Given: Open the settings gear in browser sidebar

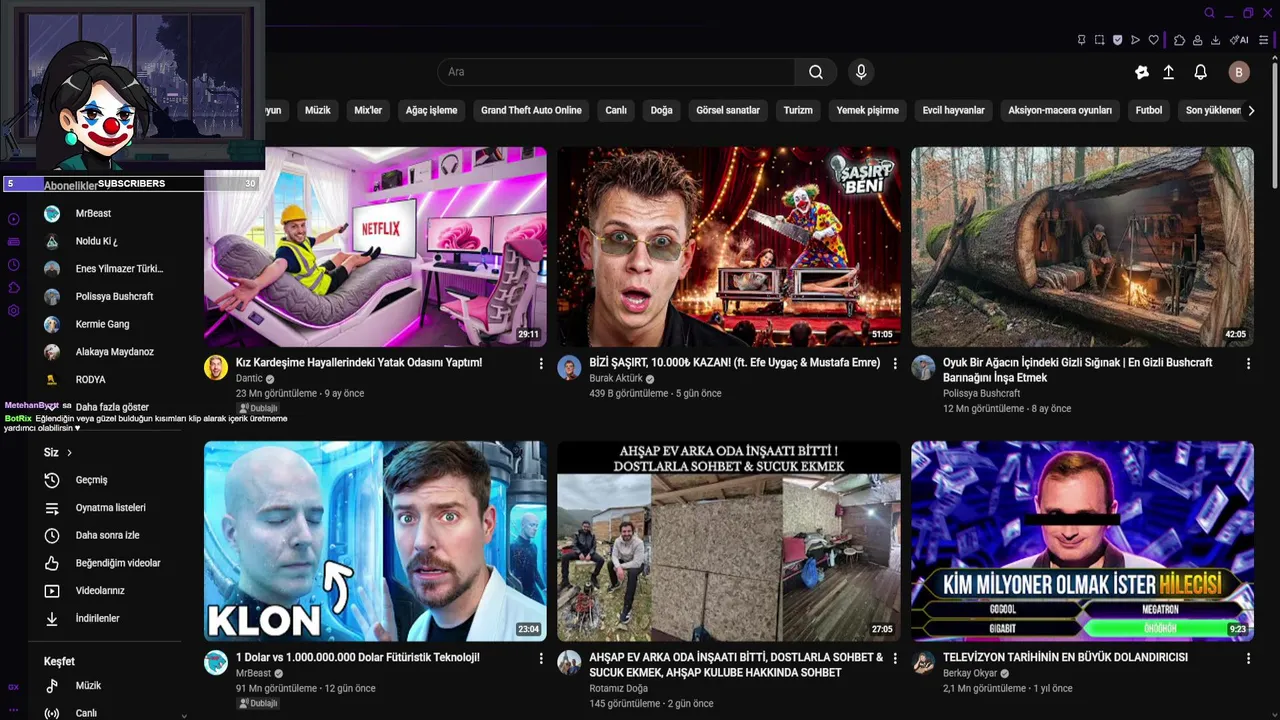Looking at the screenshot, I should 13,311.
